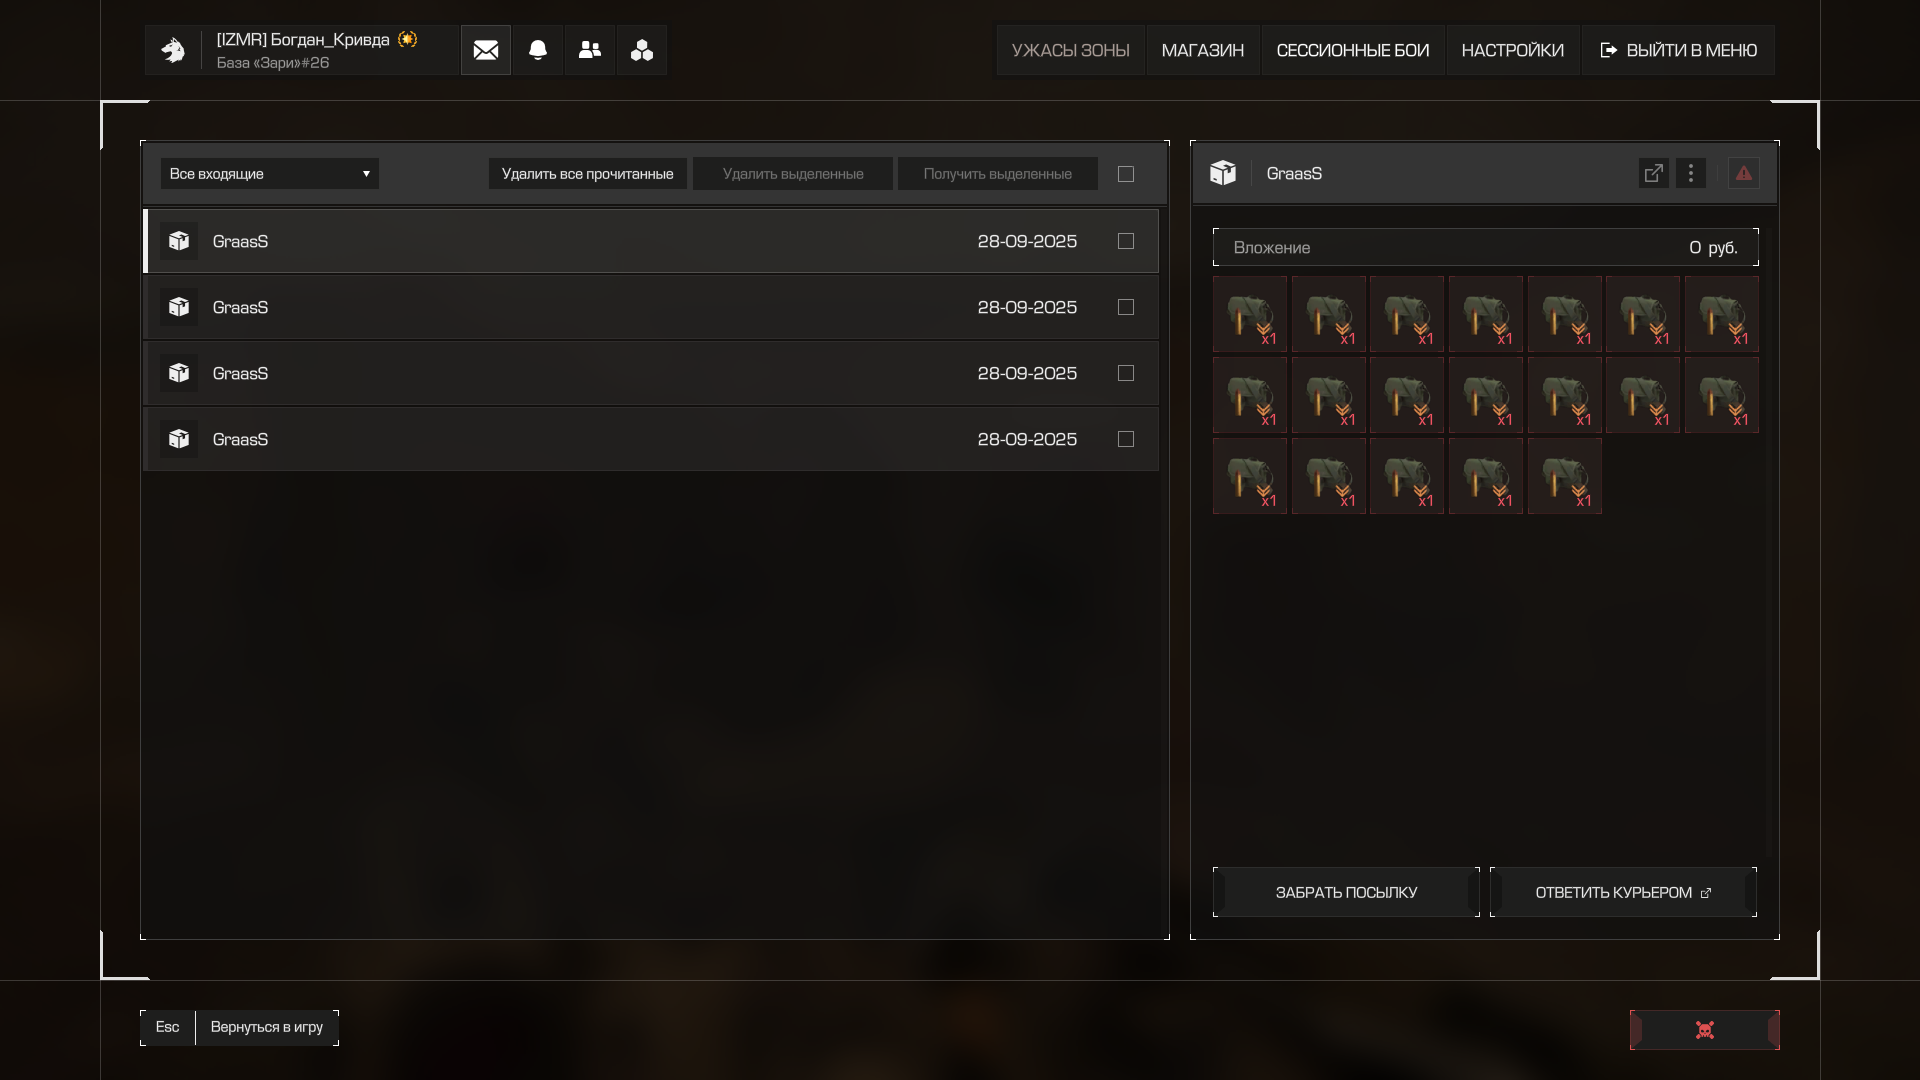Open the Магазин menu tab
Screen dimensions: 1920x1080
pos(1202,50)
